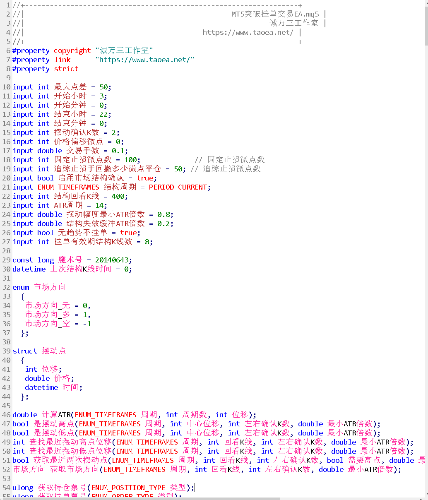Screen dimensions: 428x500
Task: Click "ENUM_TIMEFRAMES" on line 21
Action: pos(68,187)
